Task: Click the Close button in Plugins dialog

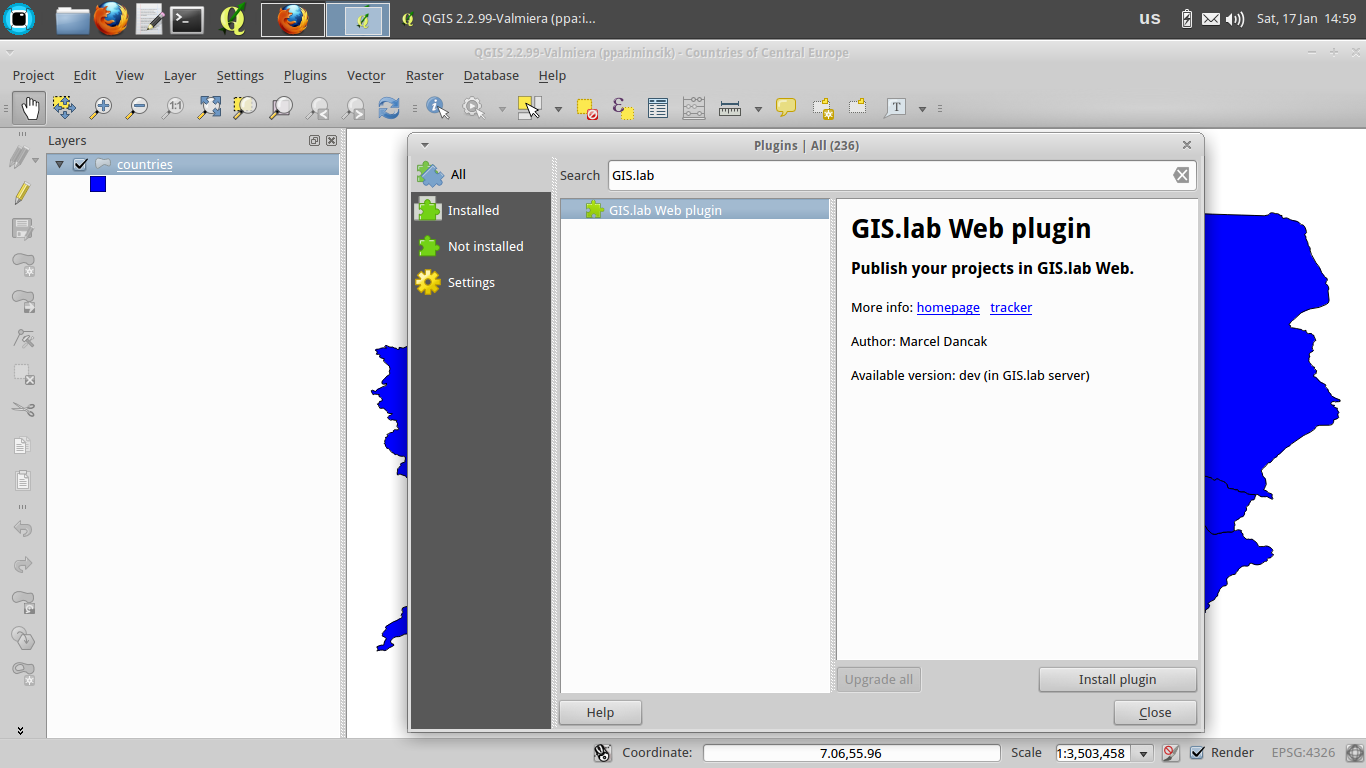Action: [x=1155, y=712]
